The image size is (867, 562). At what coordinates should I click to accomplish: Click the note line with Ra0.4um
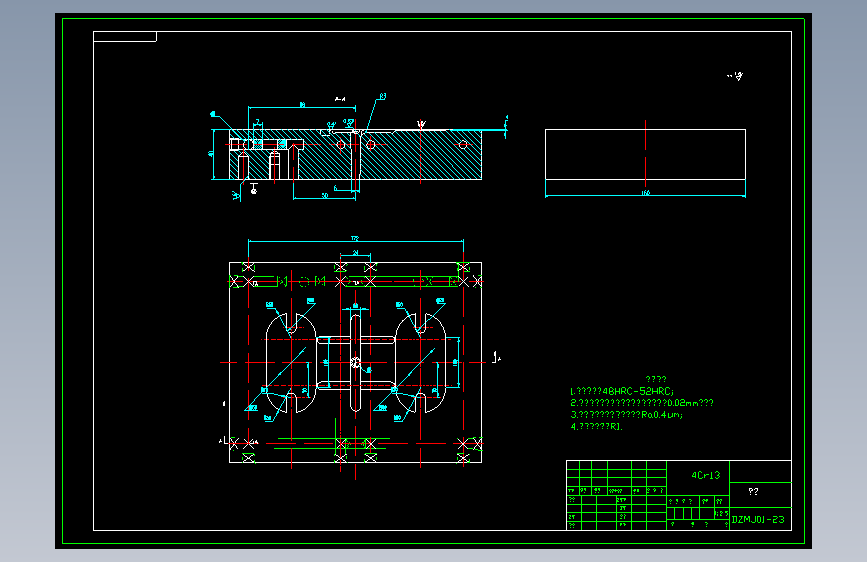[x=626, y=414]
